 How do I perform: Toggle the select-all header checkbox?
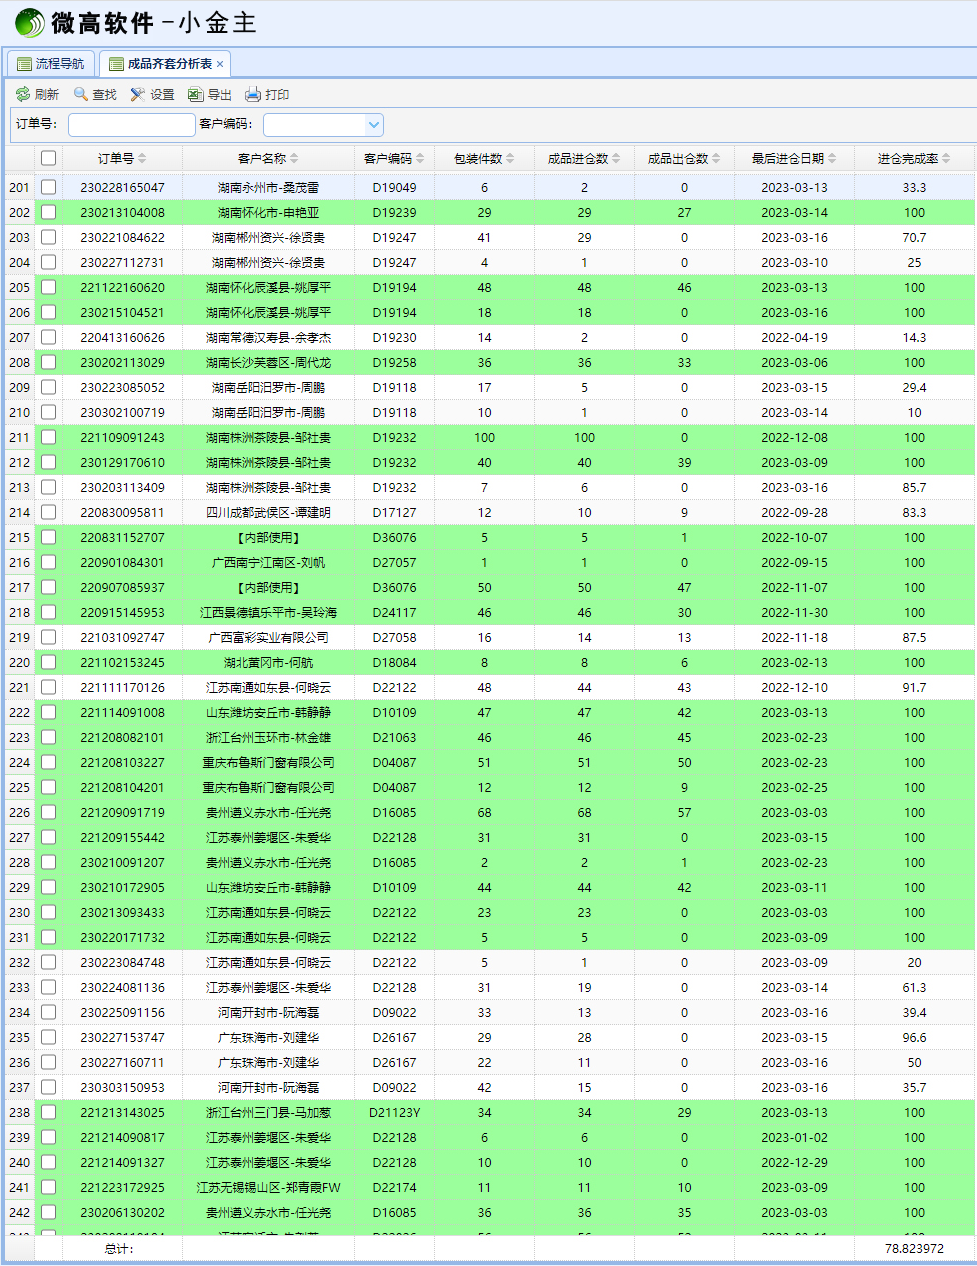(48, 158)
